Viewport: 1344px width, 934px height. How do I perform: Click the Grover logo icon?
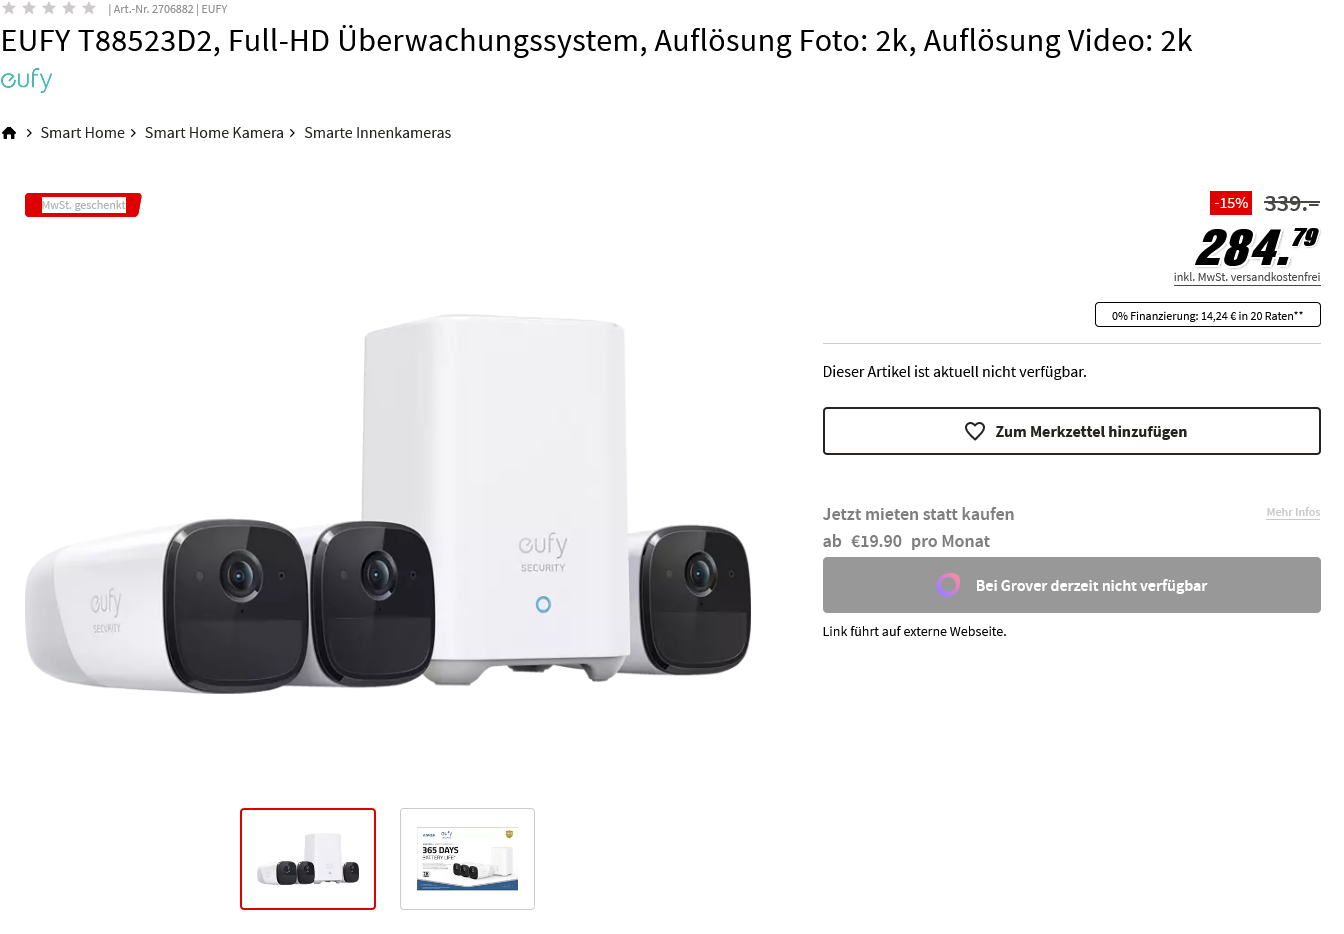click(948, 585)
